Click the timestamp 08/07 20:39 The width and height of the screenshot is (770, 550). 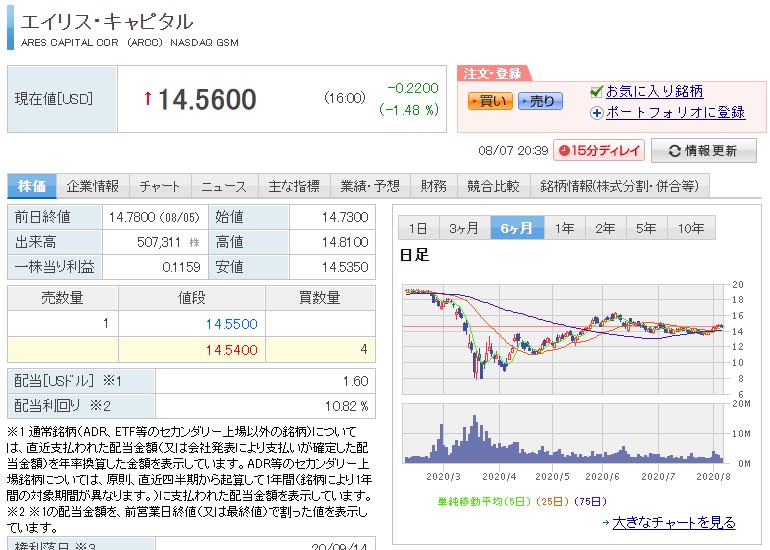coord(513,151)
